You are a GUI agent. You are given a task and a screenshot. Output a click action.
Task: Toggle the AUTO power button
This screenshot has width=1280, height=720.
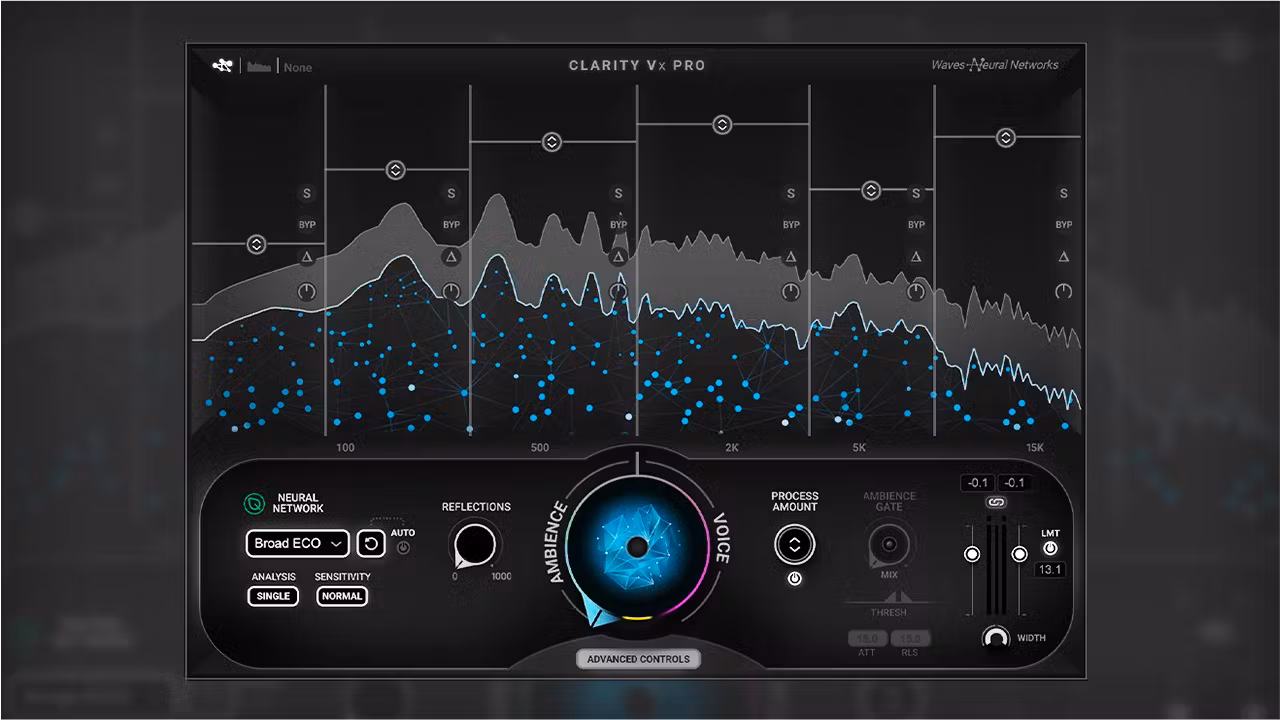(x=403, y=548)
